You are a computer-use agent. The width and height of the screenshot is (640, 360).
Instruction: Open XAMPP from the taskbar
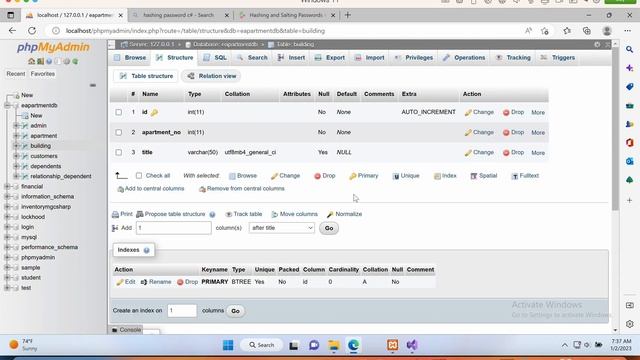click(x=393, y=345)
